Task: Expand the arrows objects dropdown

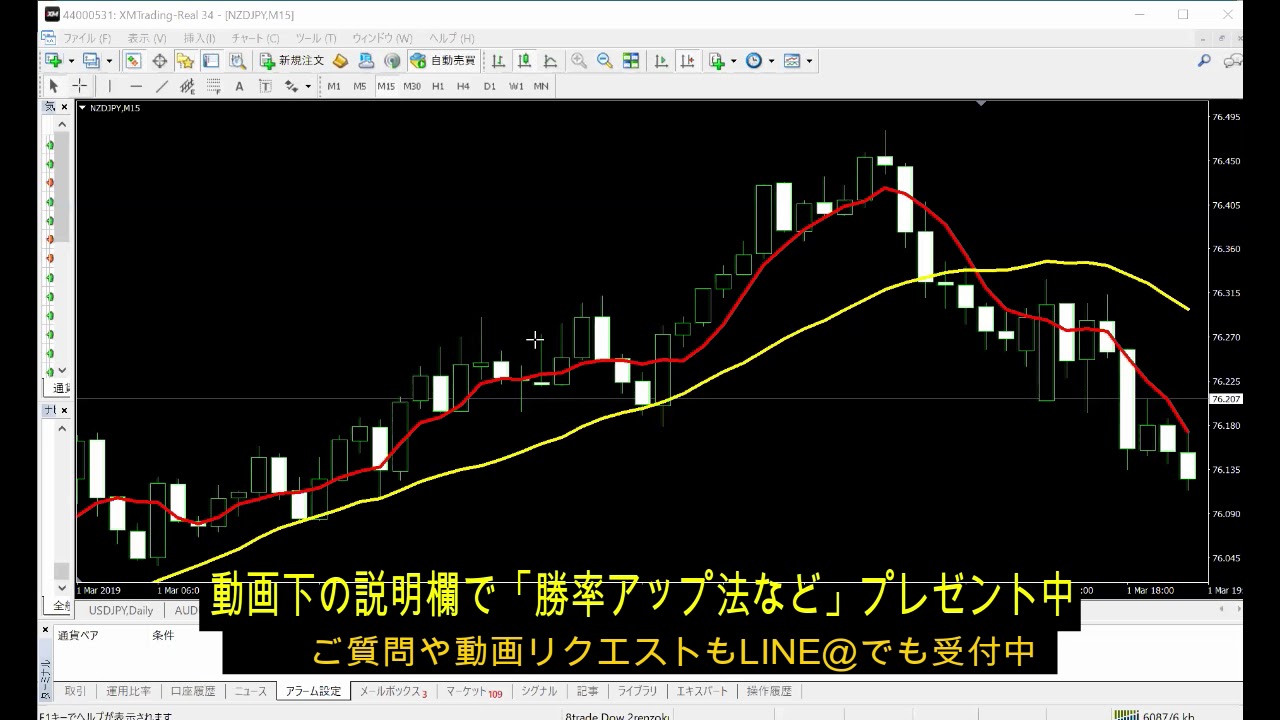Action: click(308, 86)
